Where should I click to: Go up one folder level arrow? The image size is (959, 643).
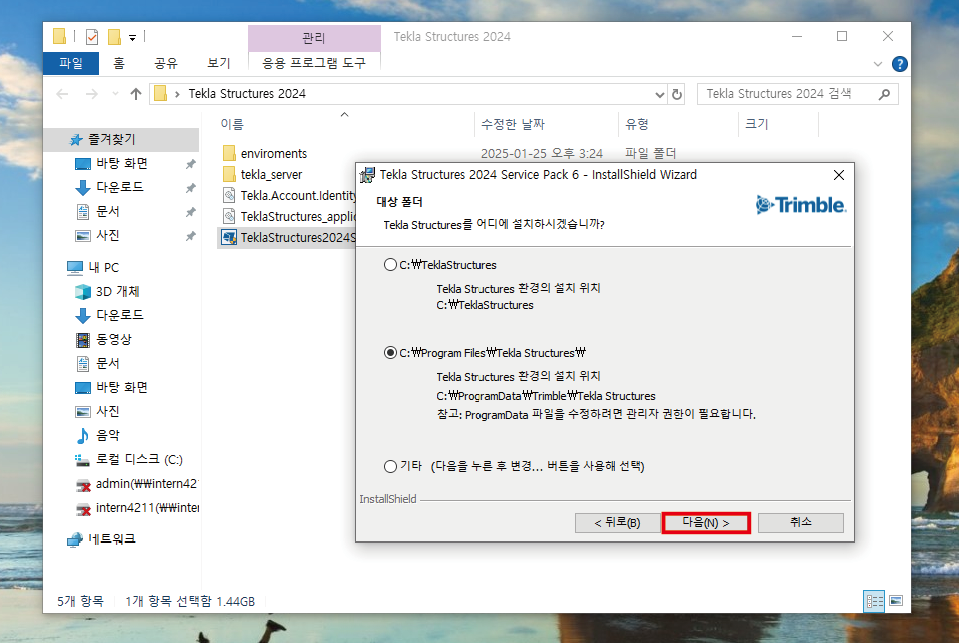(136, 94)
